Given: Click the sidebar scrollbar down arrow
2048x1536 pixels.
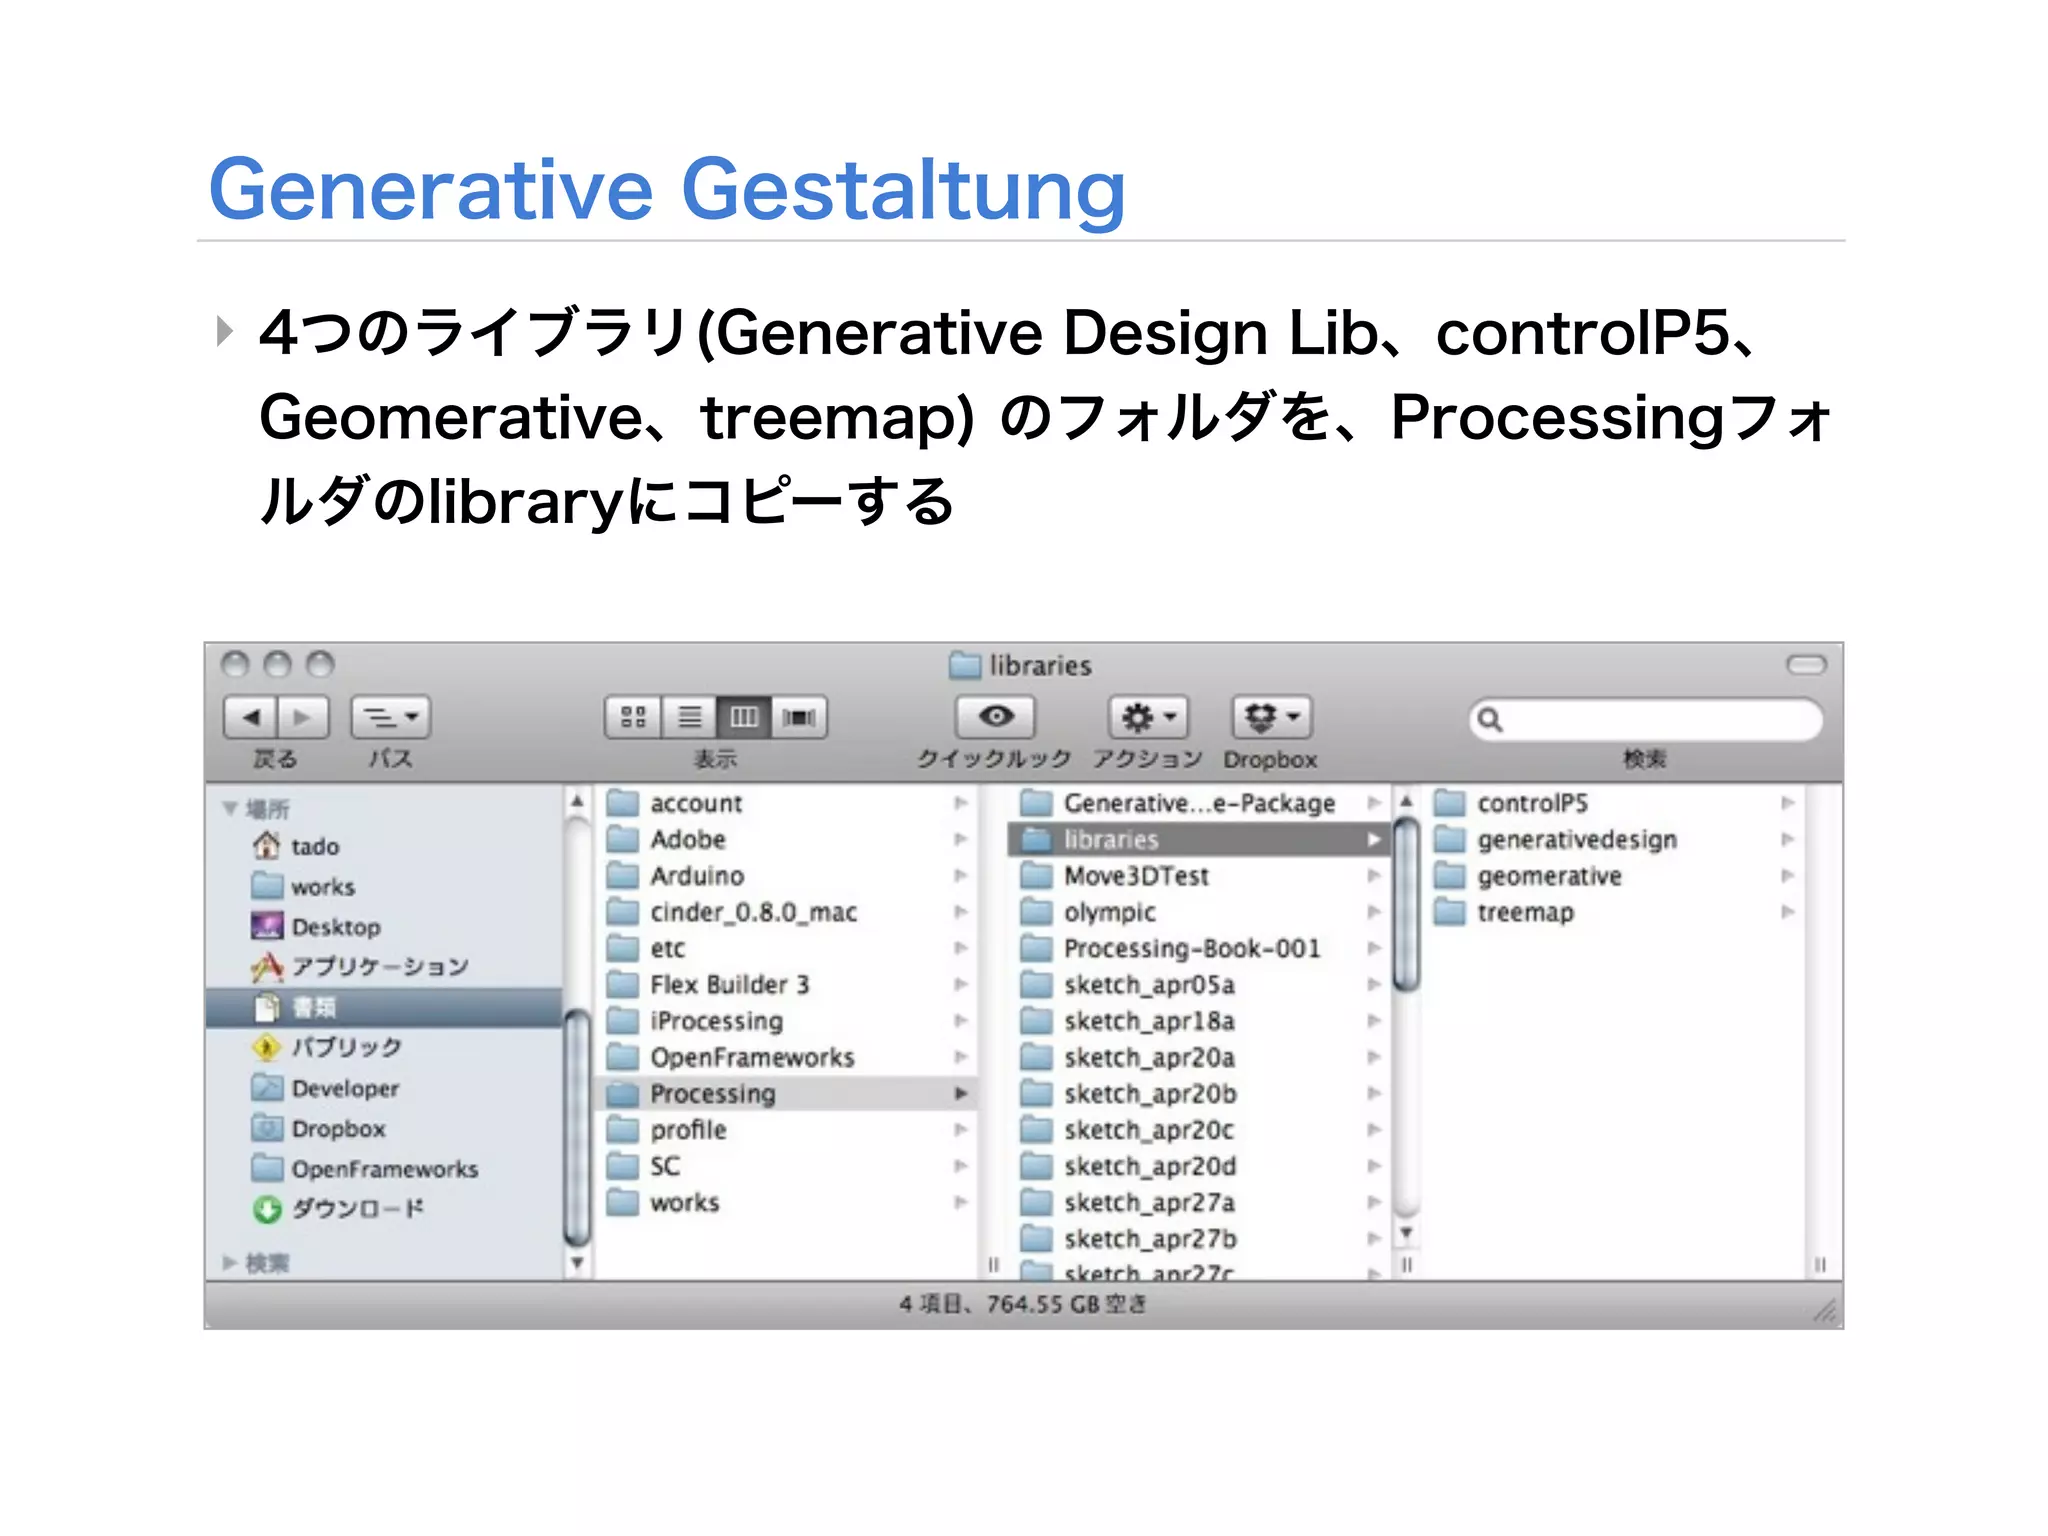Looking at the screenshot, I should coord(577,1264).
